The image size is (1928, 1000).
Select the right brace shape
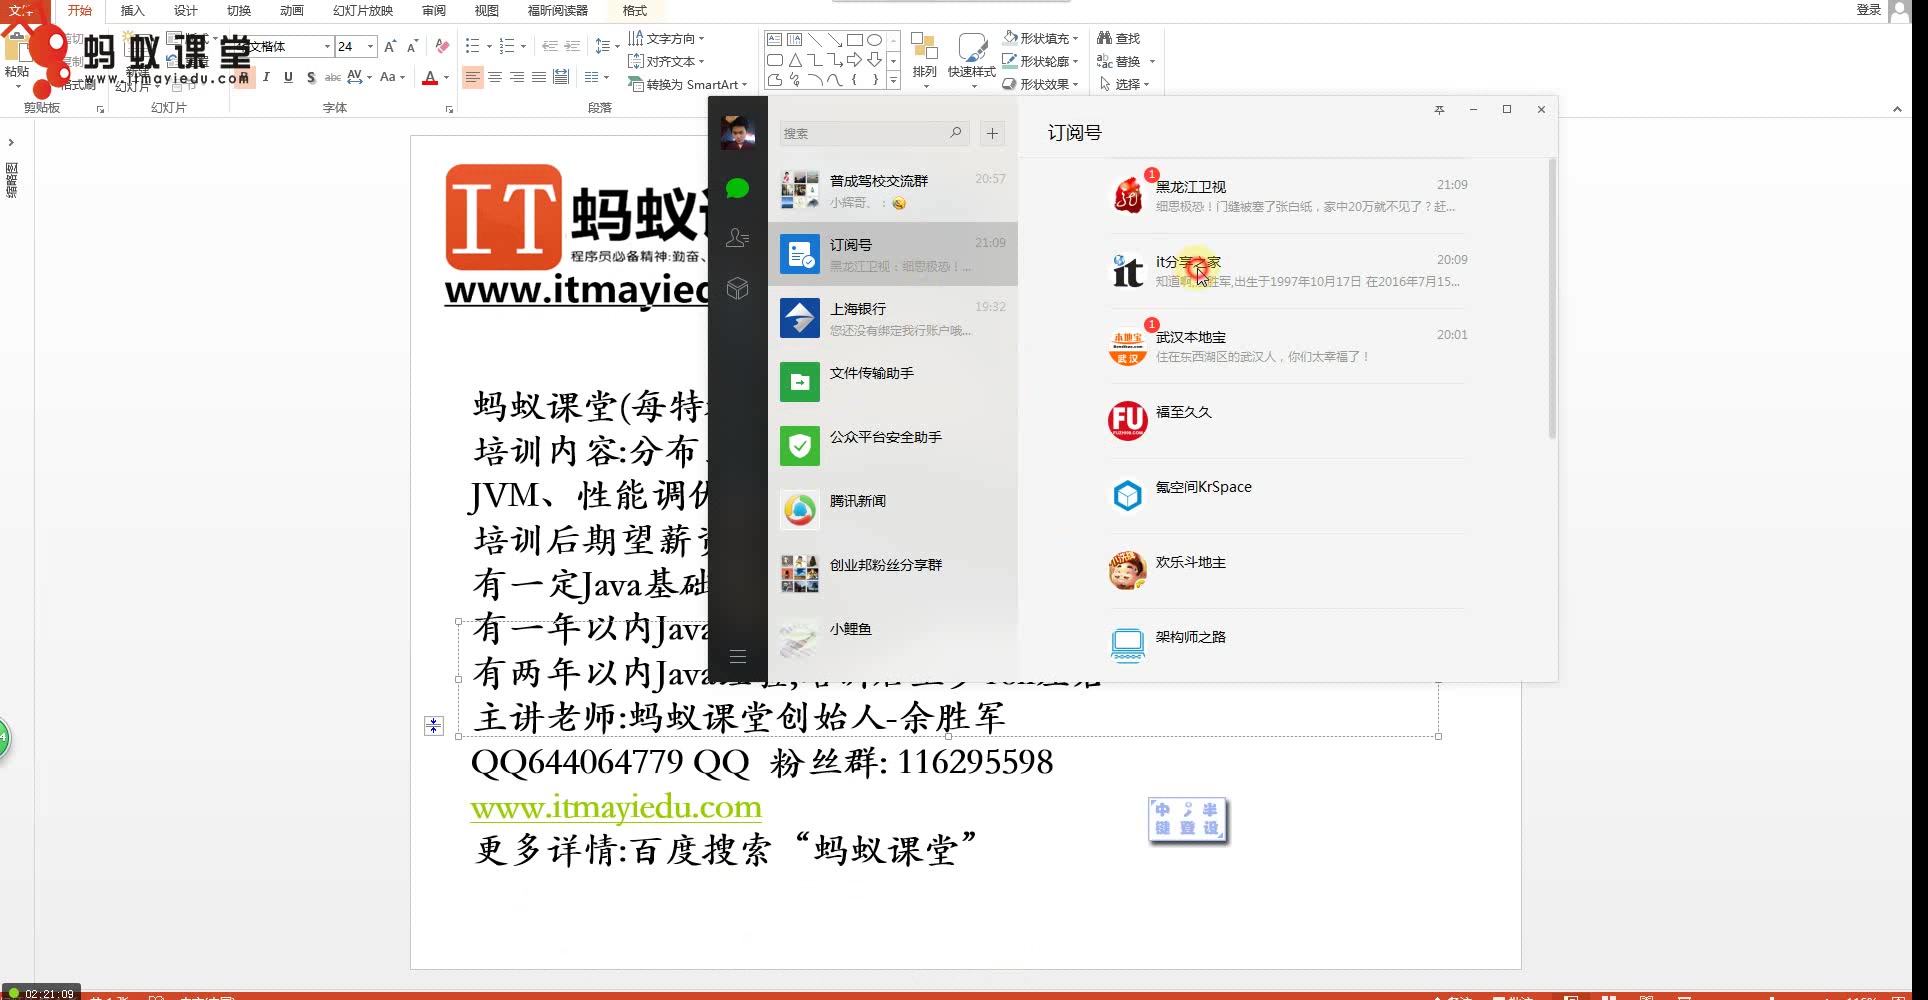(x=875, y=80)
